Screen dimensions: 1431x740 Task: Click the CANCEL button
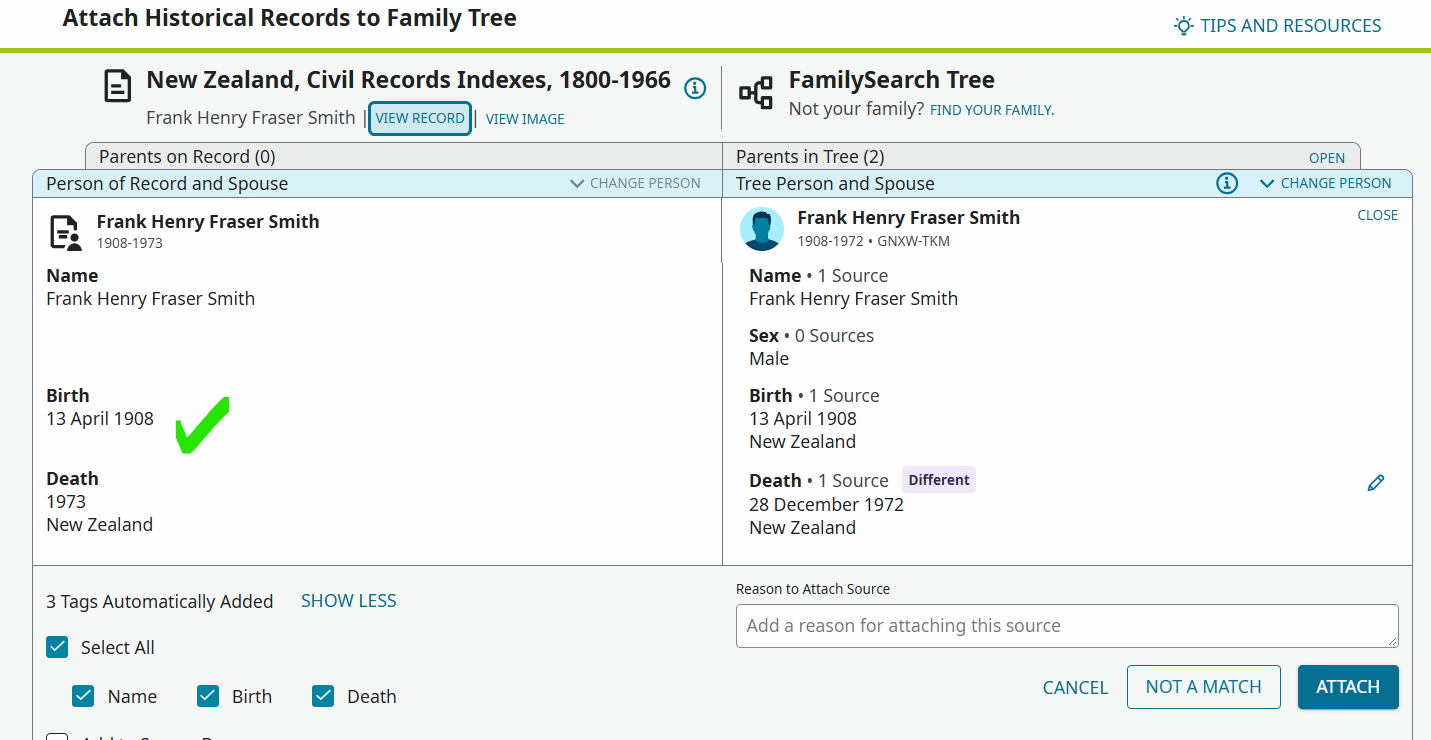[x=1075, y=687]
